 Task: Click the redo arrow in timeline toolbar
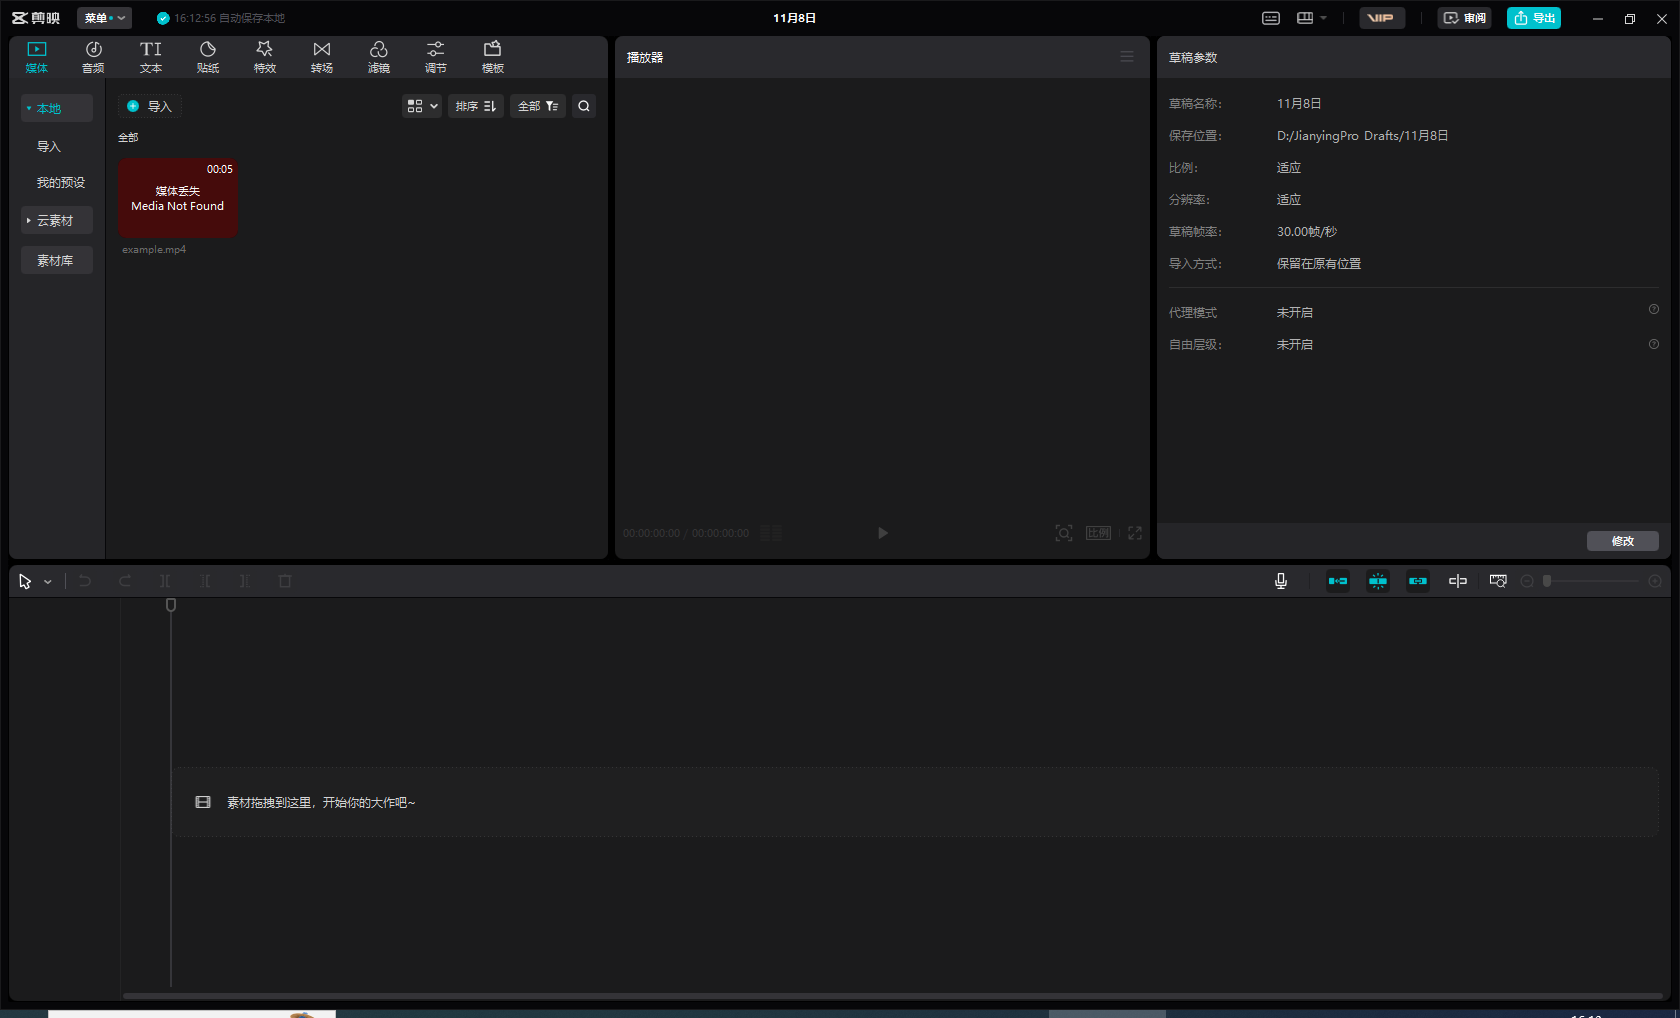(x=125, y=581)
